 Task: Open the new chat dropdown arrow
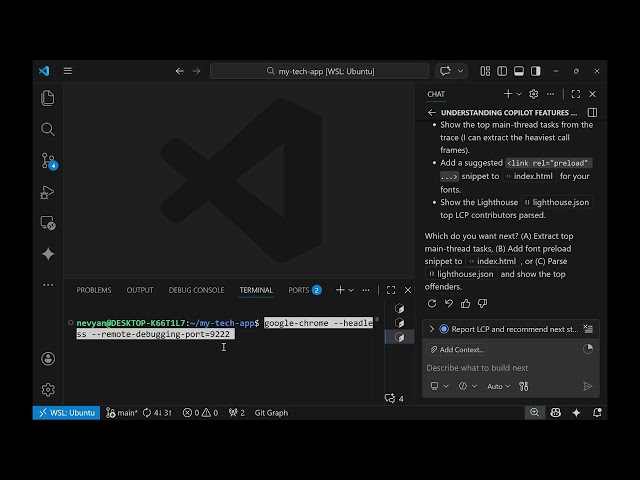pyautogui.click(x=519, y=94)
